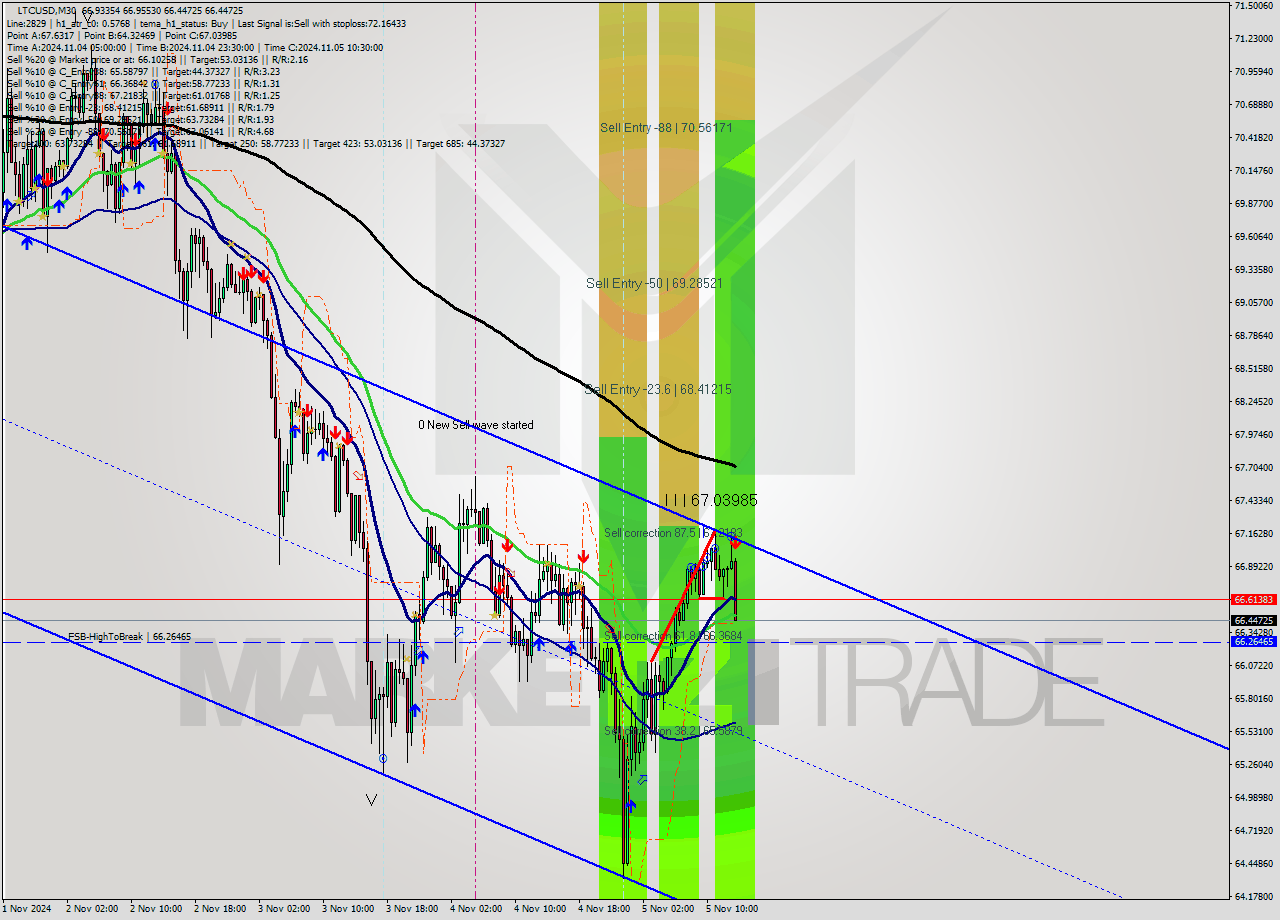Click the 65.26040 price axis value
Image resolution: width=1280 pixels, height=920 pixels.
click(1253, 765)
